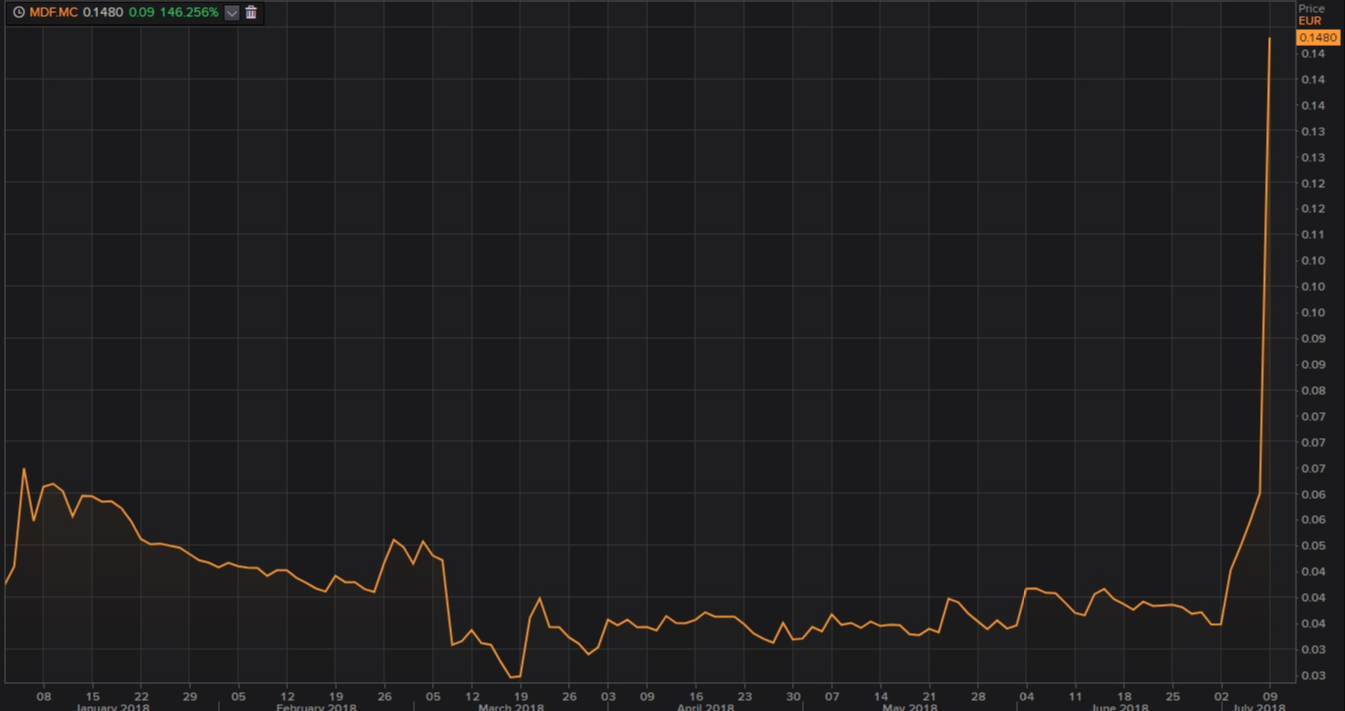Open the MDF.MC series options dropdown
Viewport: 1345px width, 711px height.
(x=232, y=12)
